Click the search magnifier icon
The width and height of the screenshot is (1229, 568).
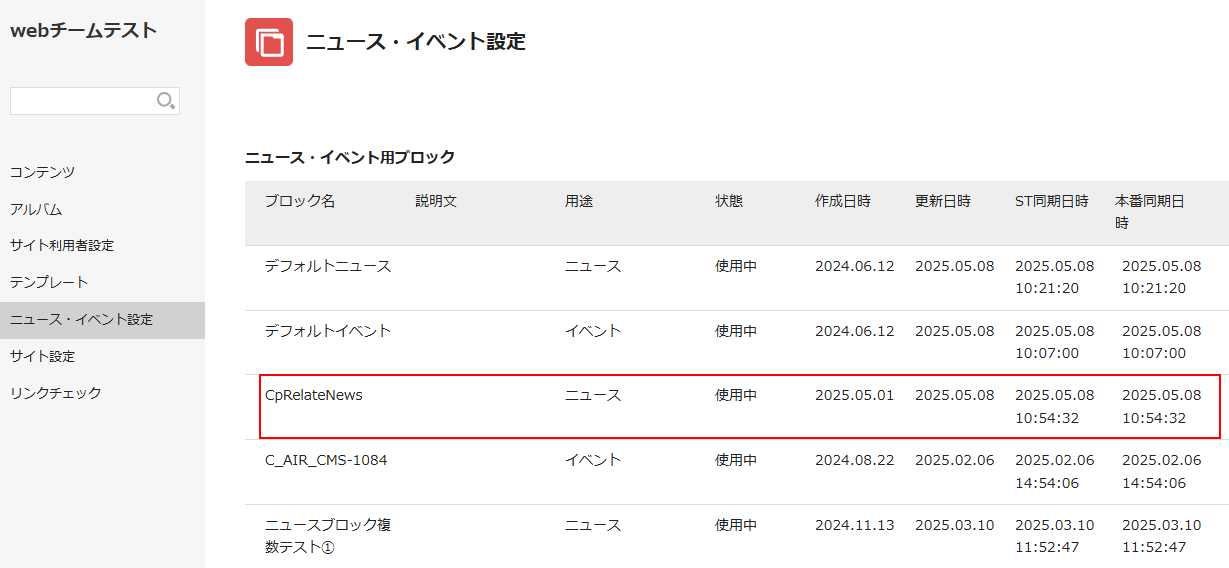coord(166,100)
